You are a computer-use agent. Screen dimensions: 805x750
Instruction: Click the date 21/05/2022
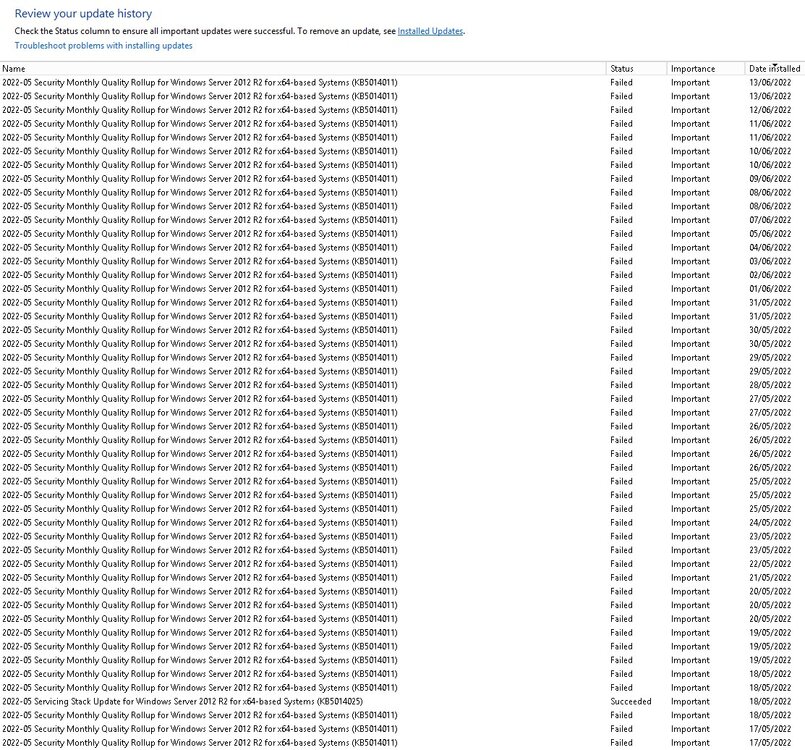click(770, 578)
